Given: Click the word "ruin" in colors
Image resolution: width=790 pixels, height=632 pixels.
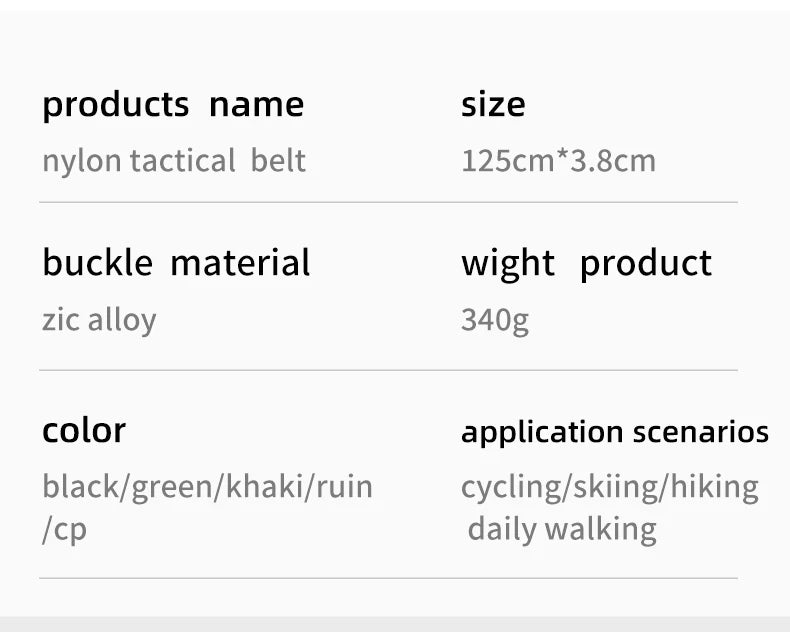Looking at the screenshot, I should (345, 487).
